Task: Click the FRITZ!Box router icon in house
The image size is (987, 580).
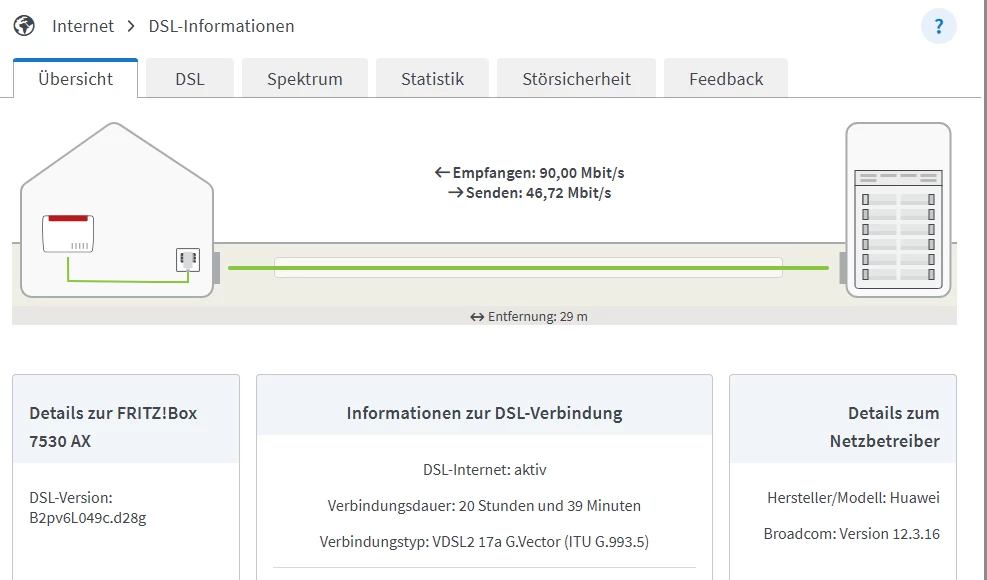Action: tap(67, 233)
